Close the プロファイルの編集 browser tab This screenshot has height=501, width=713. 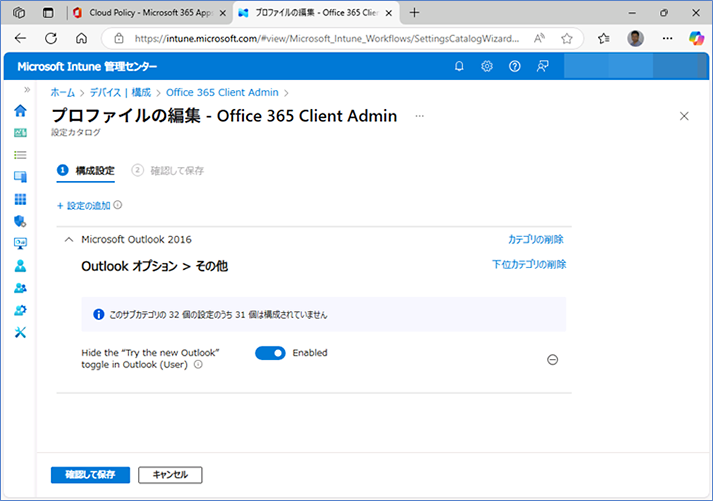pos(389,13)
